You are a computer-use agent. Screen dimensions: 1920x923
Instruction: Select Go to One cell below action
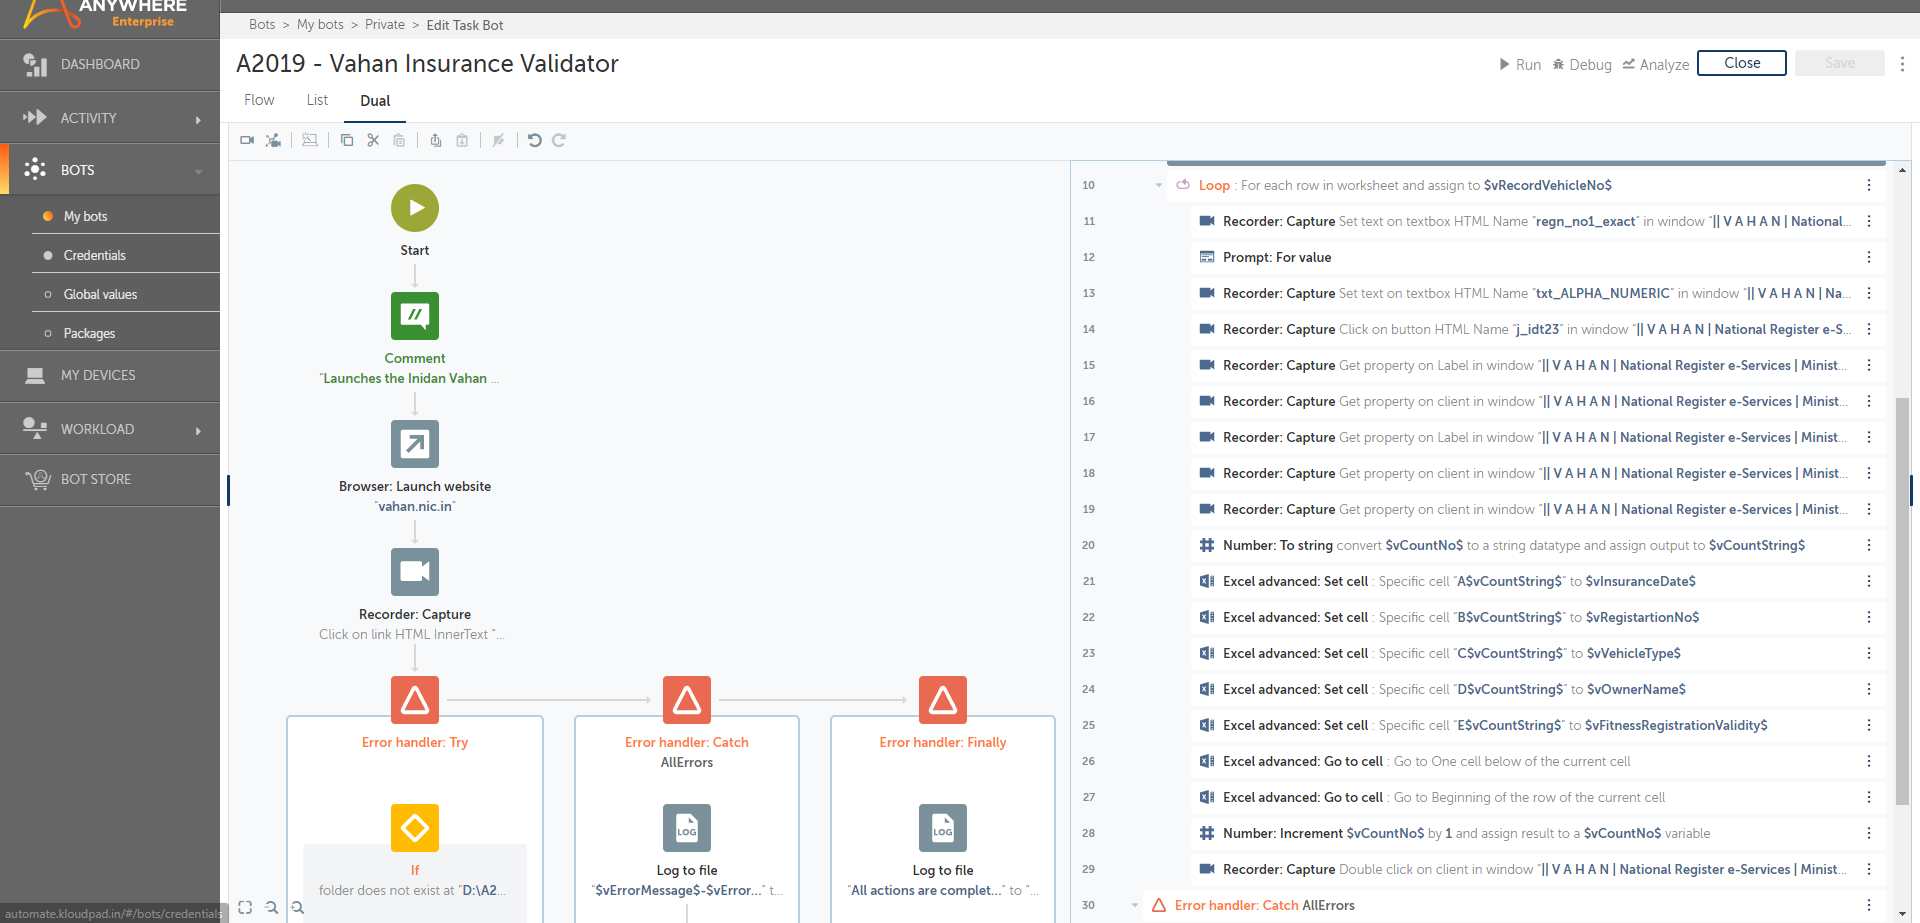click(x=1538, y=761)
